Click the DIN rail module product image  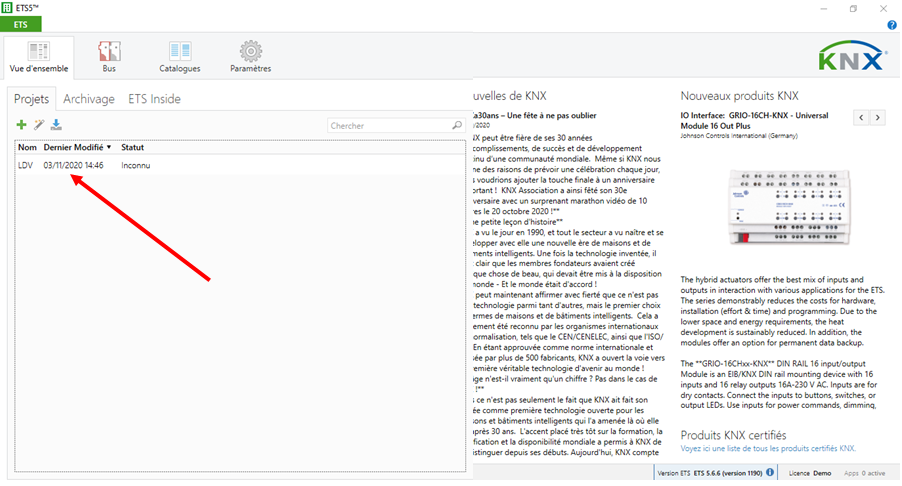coord(789,206)
